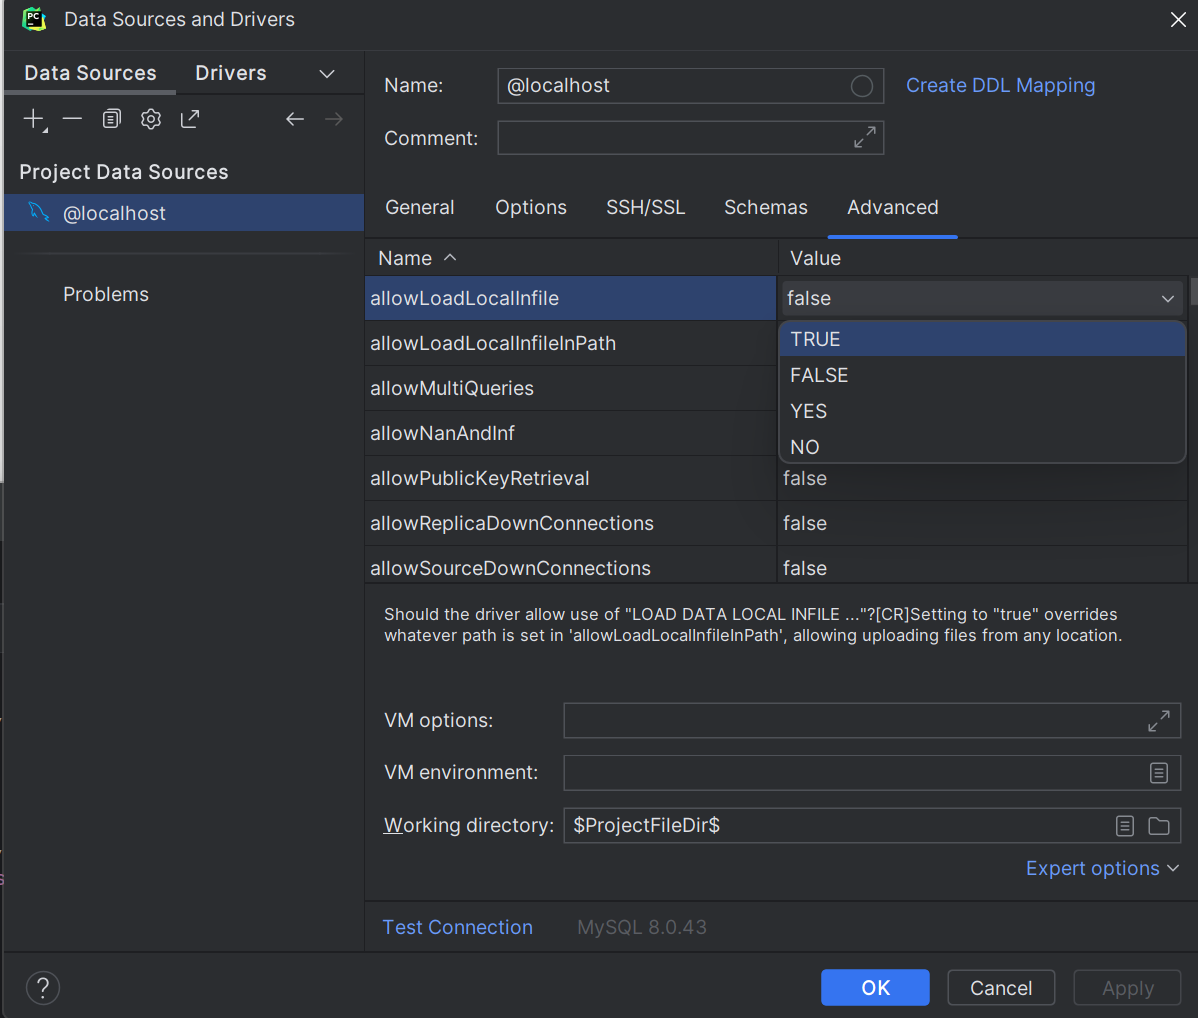Click the properties table scrollbar thumb
The width and height of the screenshot is (1198, 1018).
[x=1193, y=291]
